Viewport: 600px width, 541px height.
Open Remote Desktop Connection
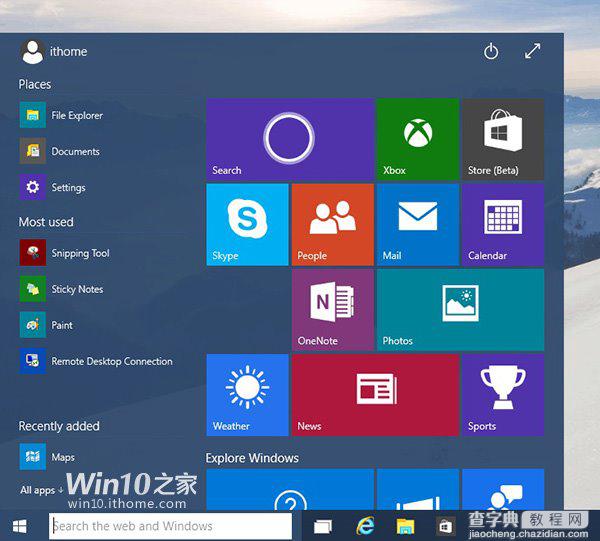[96, 361]
